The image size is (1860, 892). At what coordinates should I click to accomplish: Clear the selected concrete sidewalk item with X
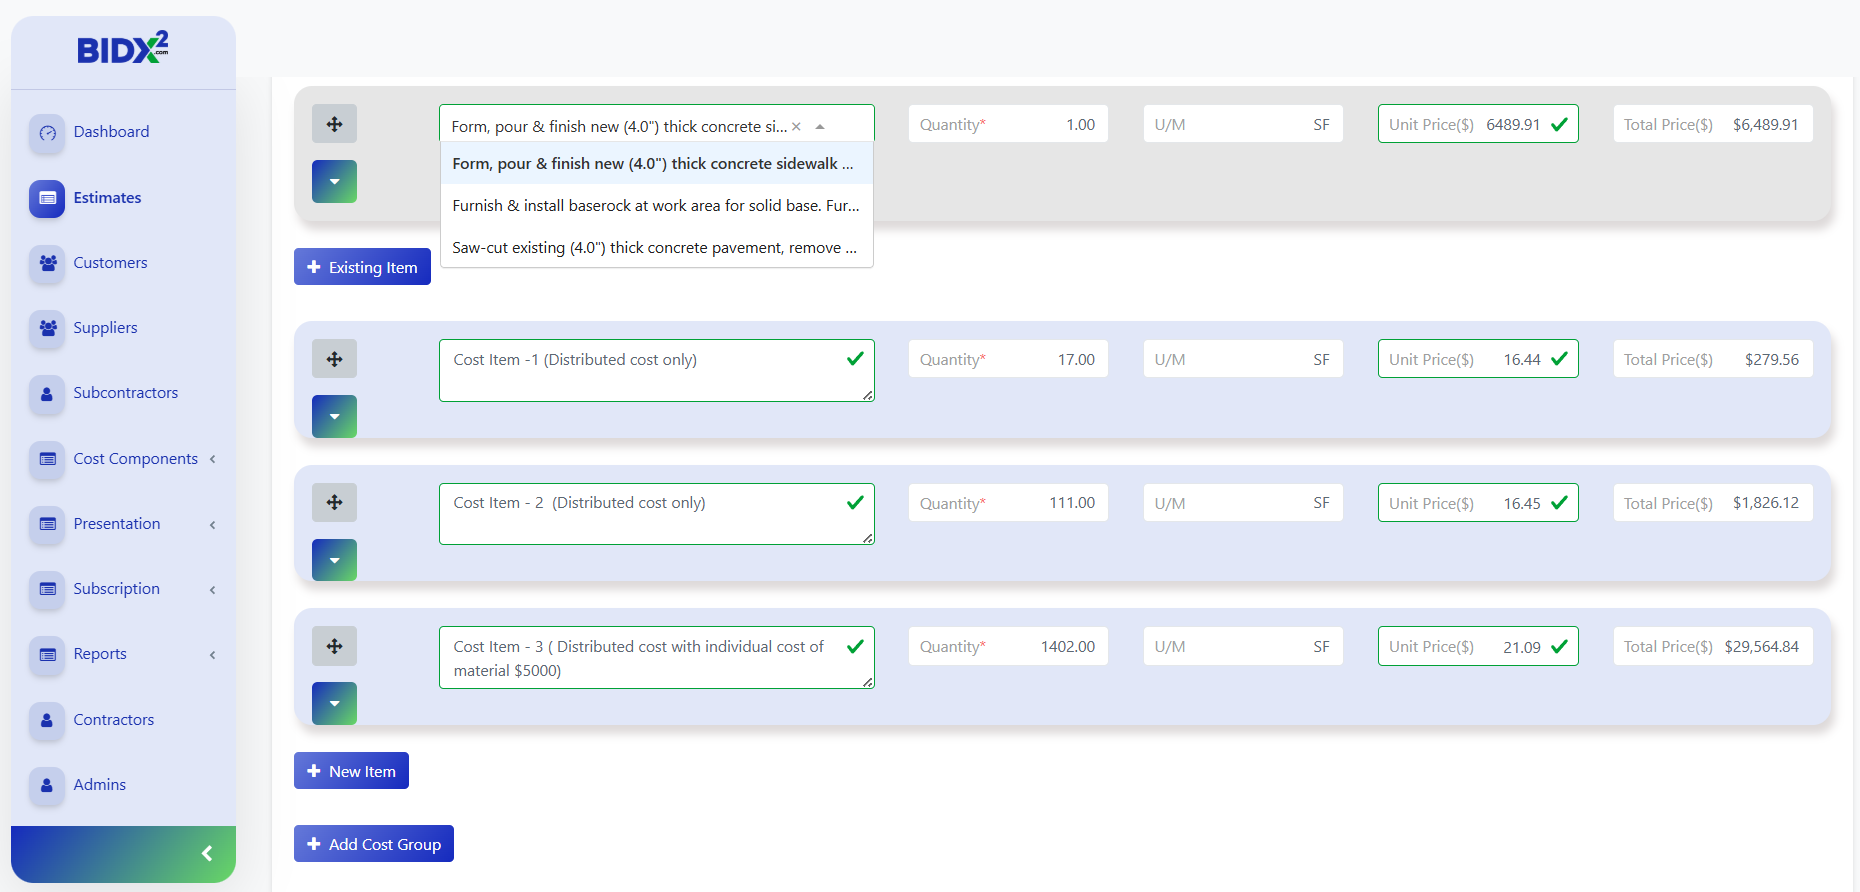click(796, 127)
